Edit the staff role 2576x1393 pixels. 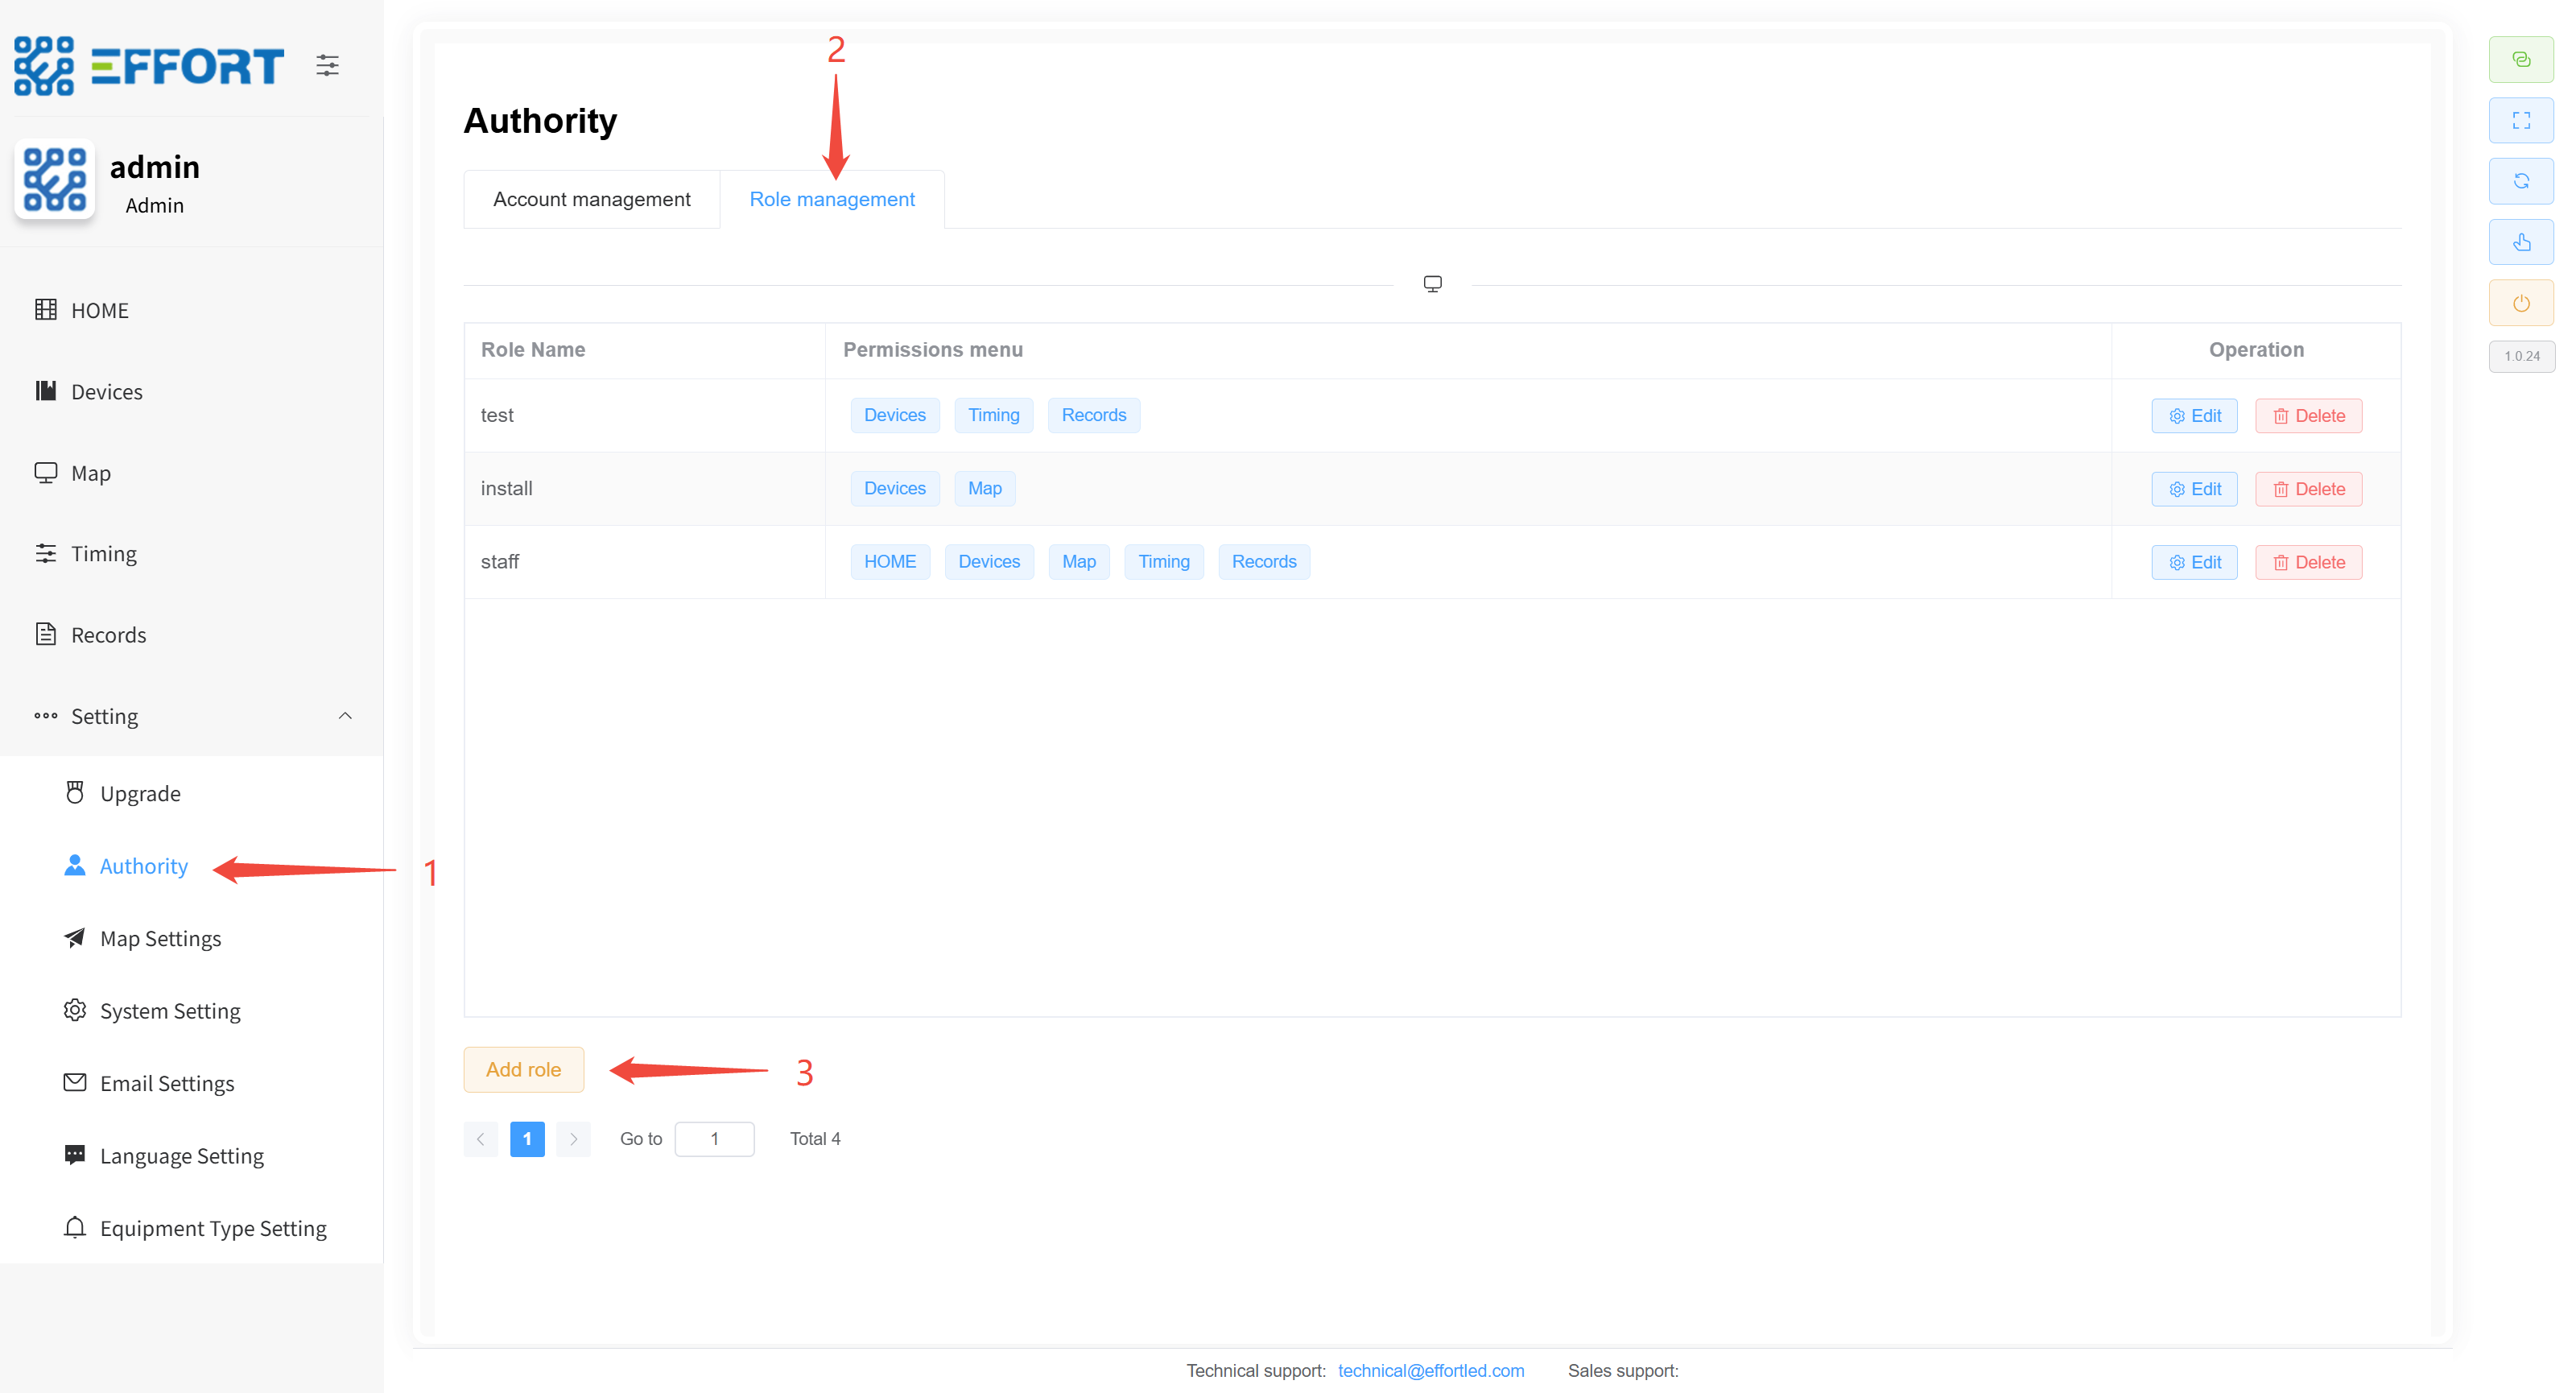(x=2194, y=562)
